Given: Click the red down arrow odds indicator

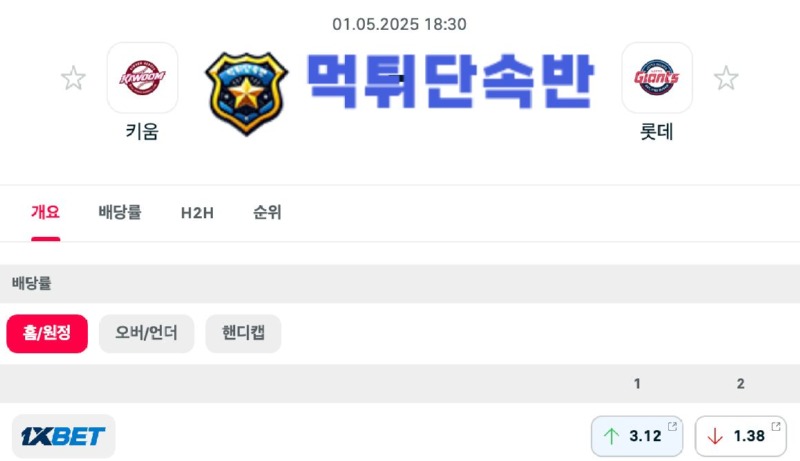Looking at the screenshot, I should coord(715,436).
